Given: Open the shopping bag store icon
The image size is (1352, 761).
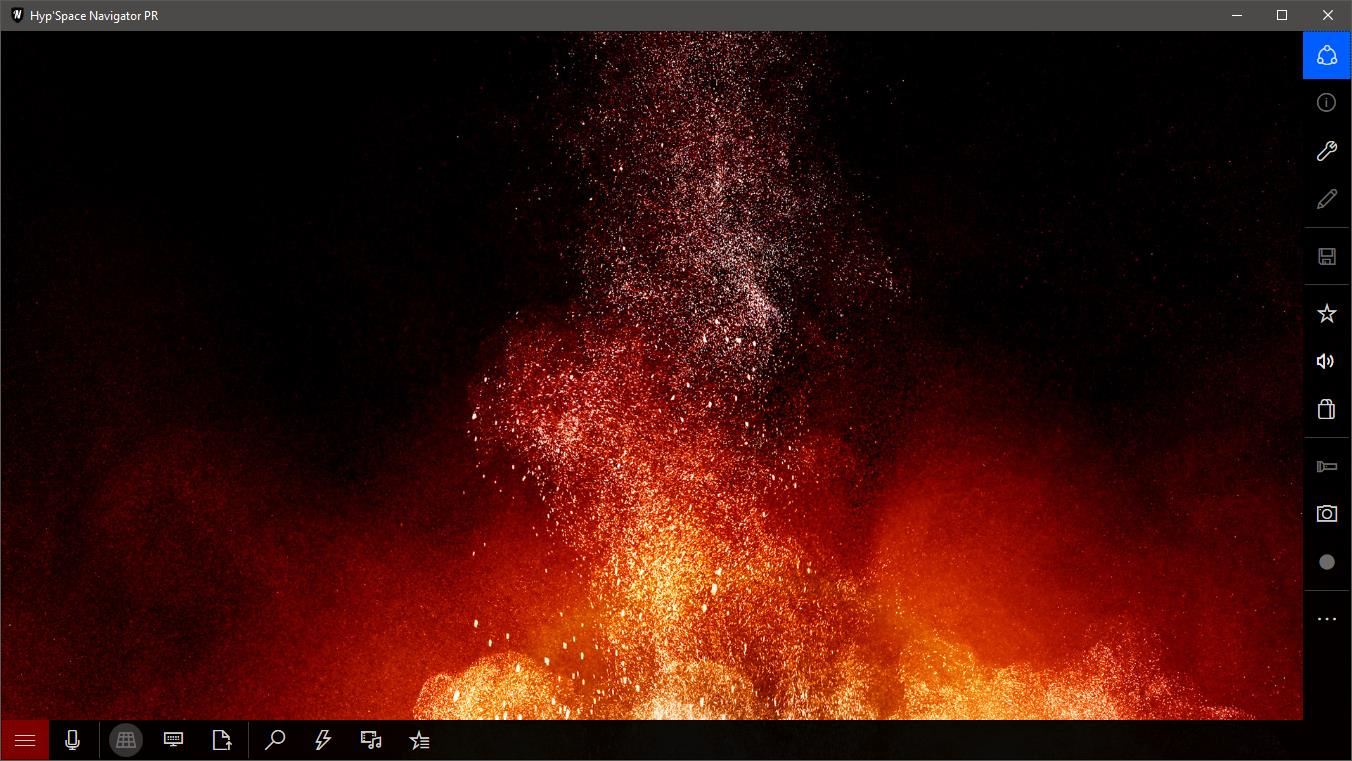Looking at the screenshot, I should [x=1327, y=409].
